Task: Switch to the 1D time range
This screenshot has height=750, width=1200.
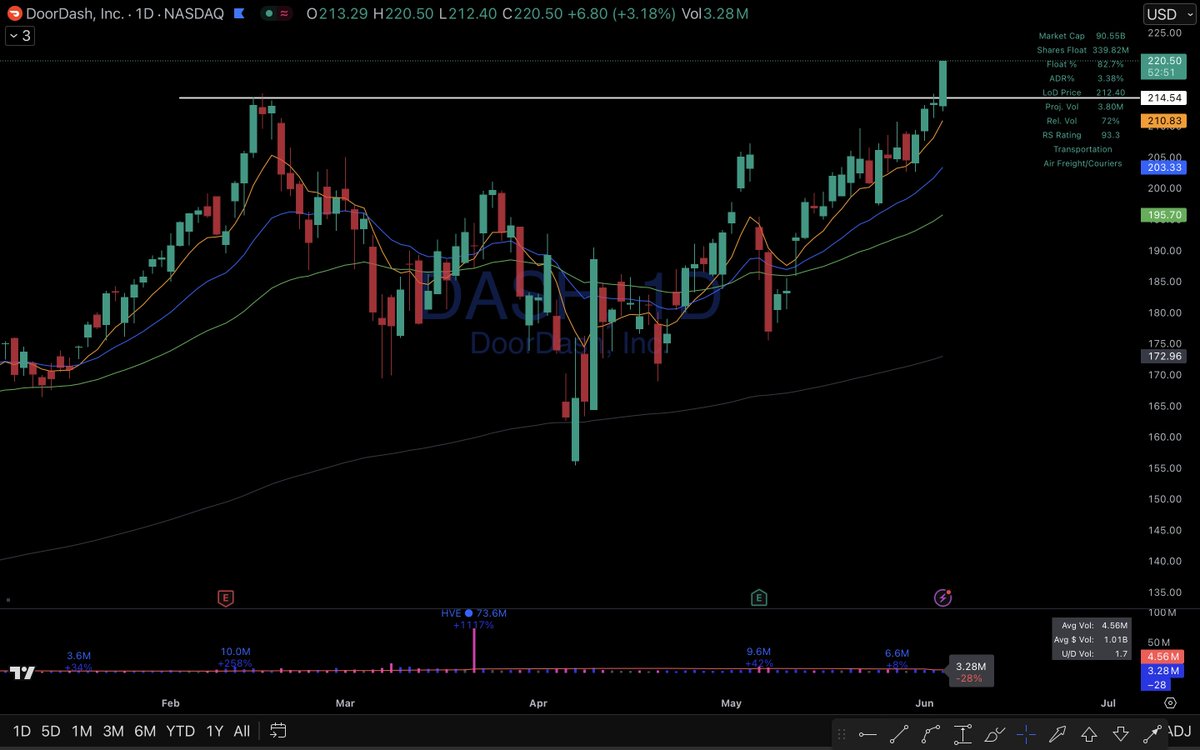Action: coord(21,732)
